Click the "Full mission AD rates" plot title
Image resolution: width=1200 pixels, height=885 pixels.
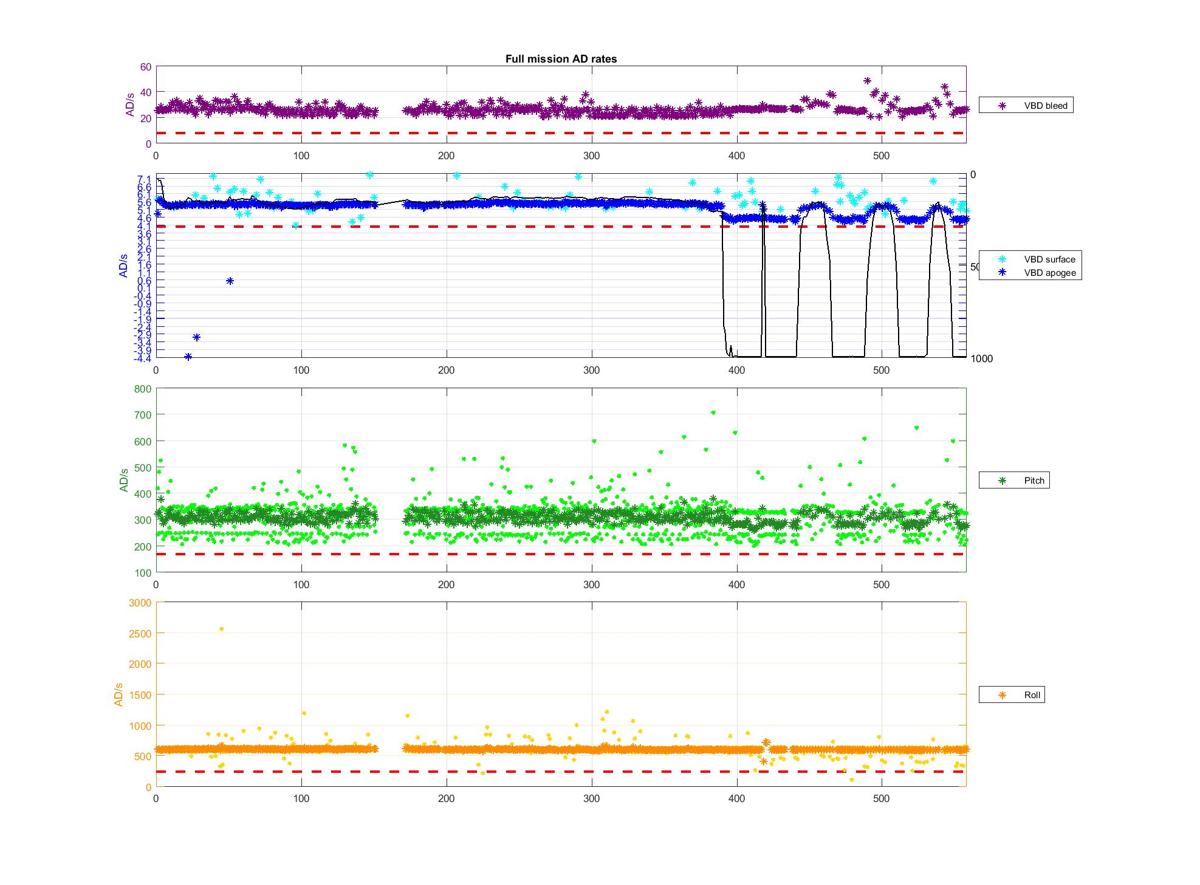pyautogui.click(x=561, y=59)
